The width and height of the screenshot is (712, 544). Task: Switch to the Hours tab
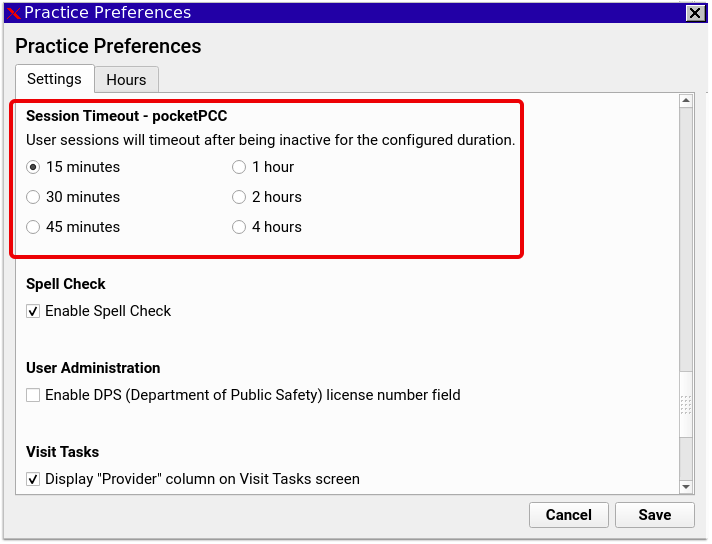[x=126, y=79]
